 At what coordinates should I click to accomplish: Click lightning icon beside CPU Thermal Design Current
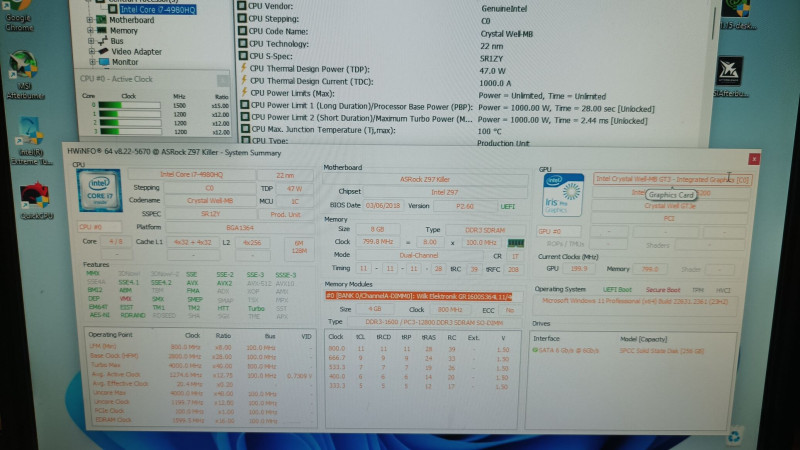pos(244,80)
